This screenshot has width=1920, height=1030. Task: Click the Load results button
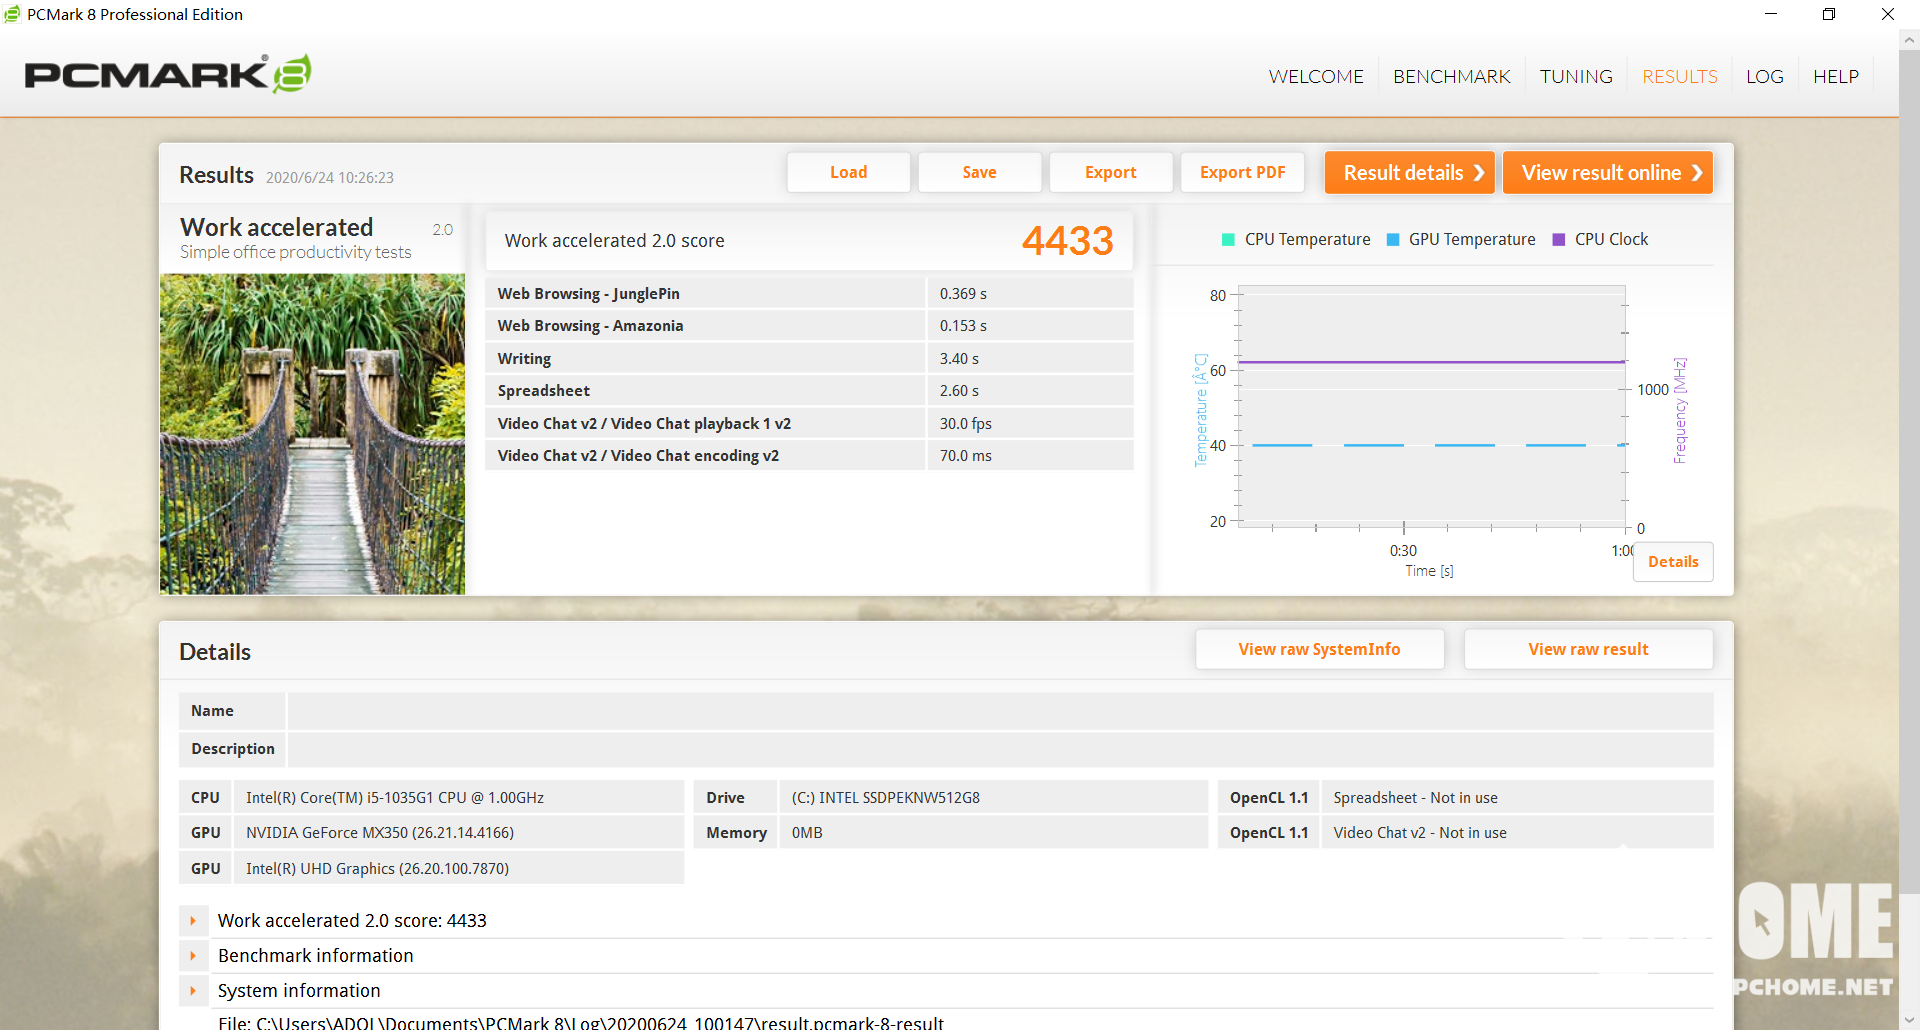[x=848, y=173]
